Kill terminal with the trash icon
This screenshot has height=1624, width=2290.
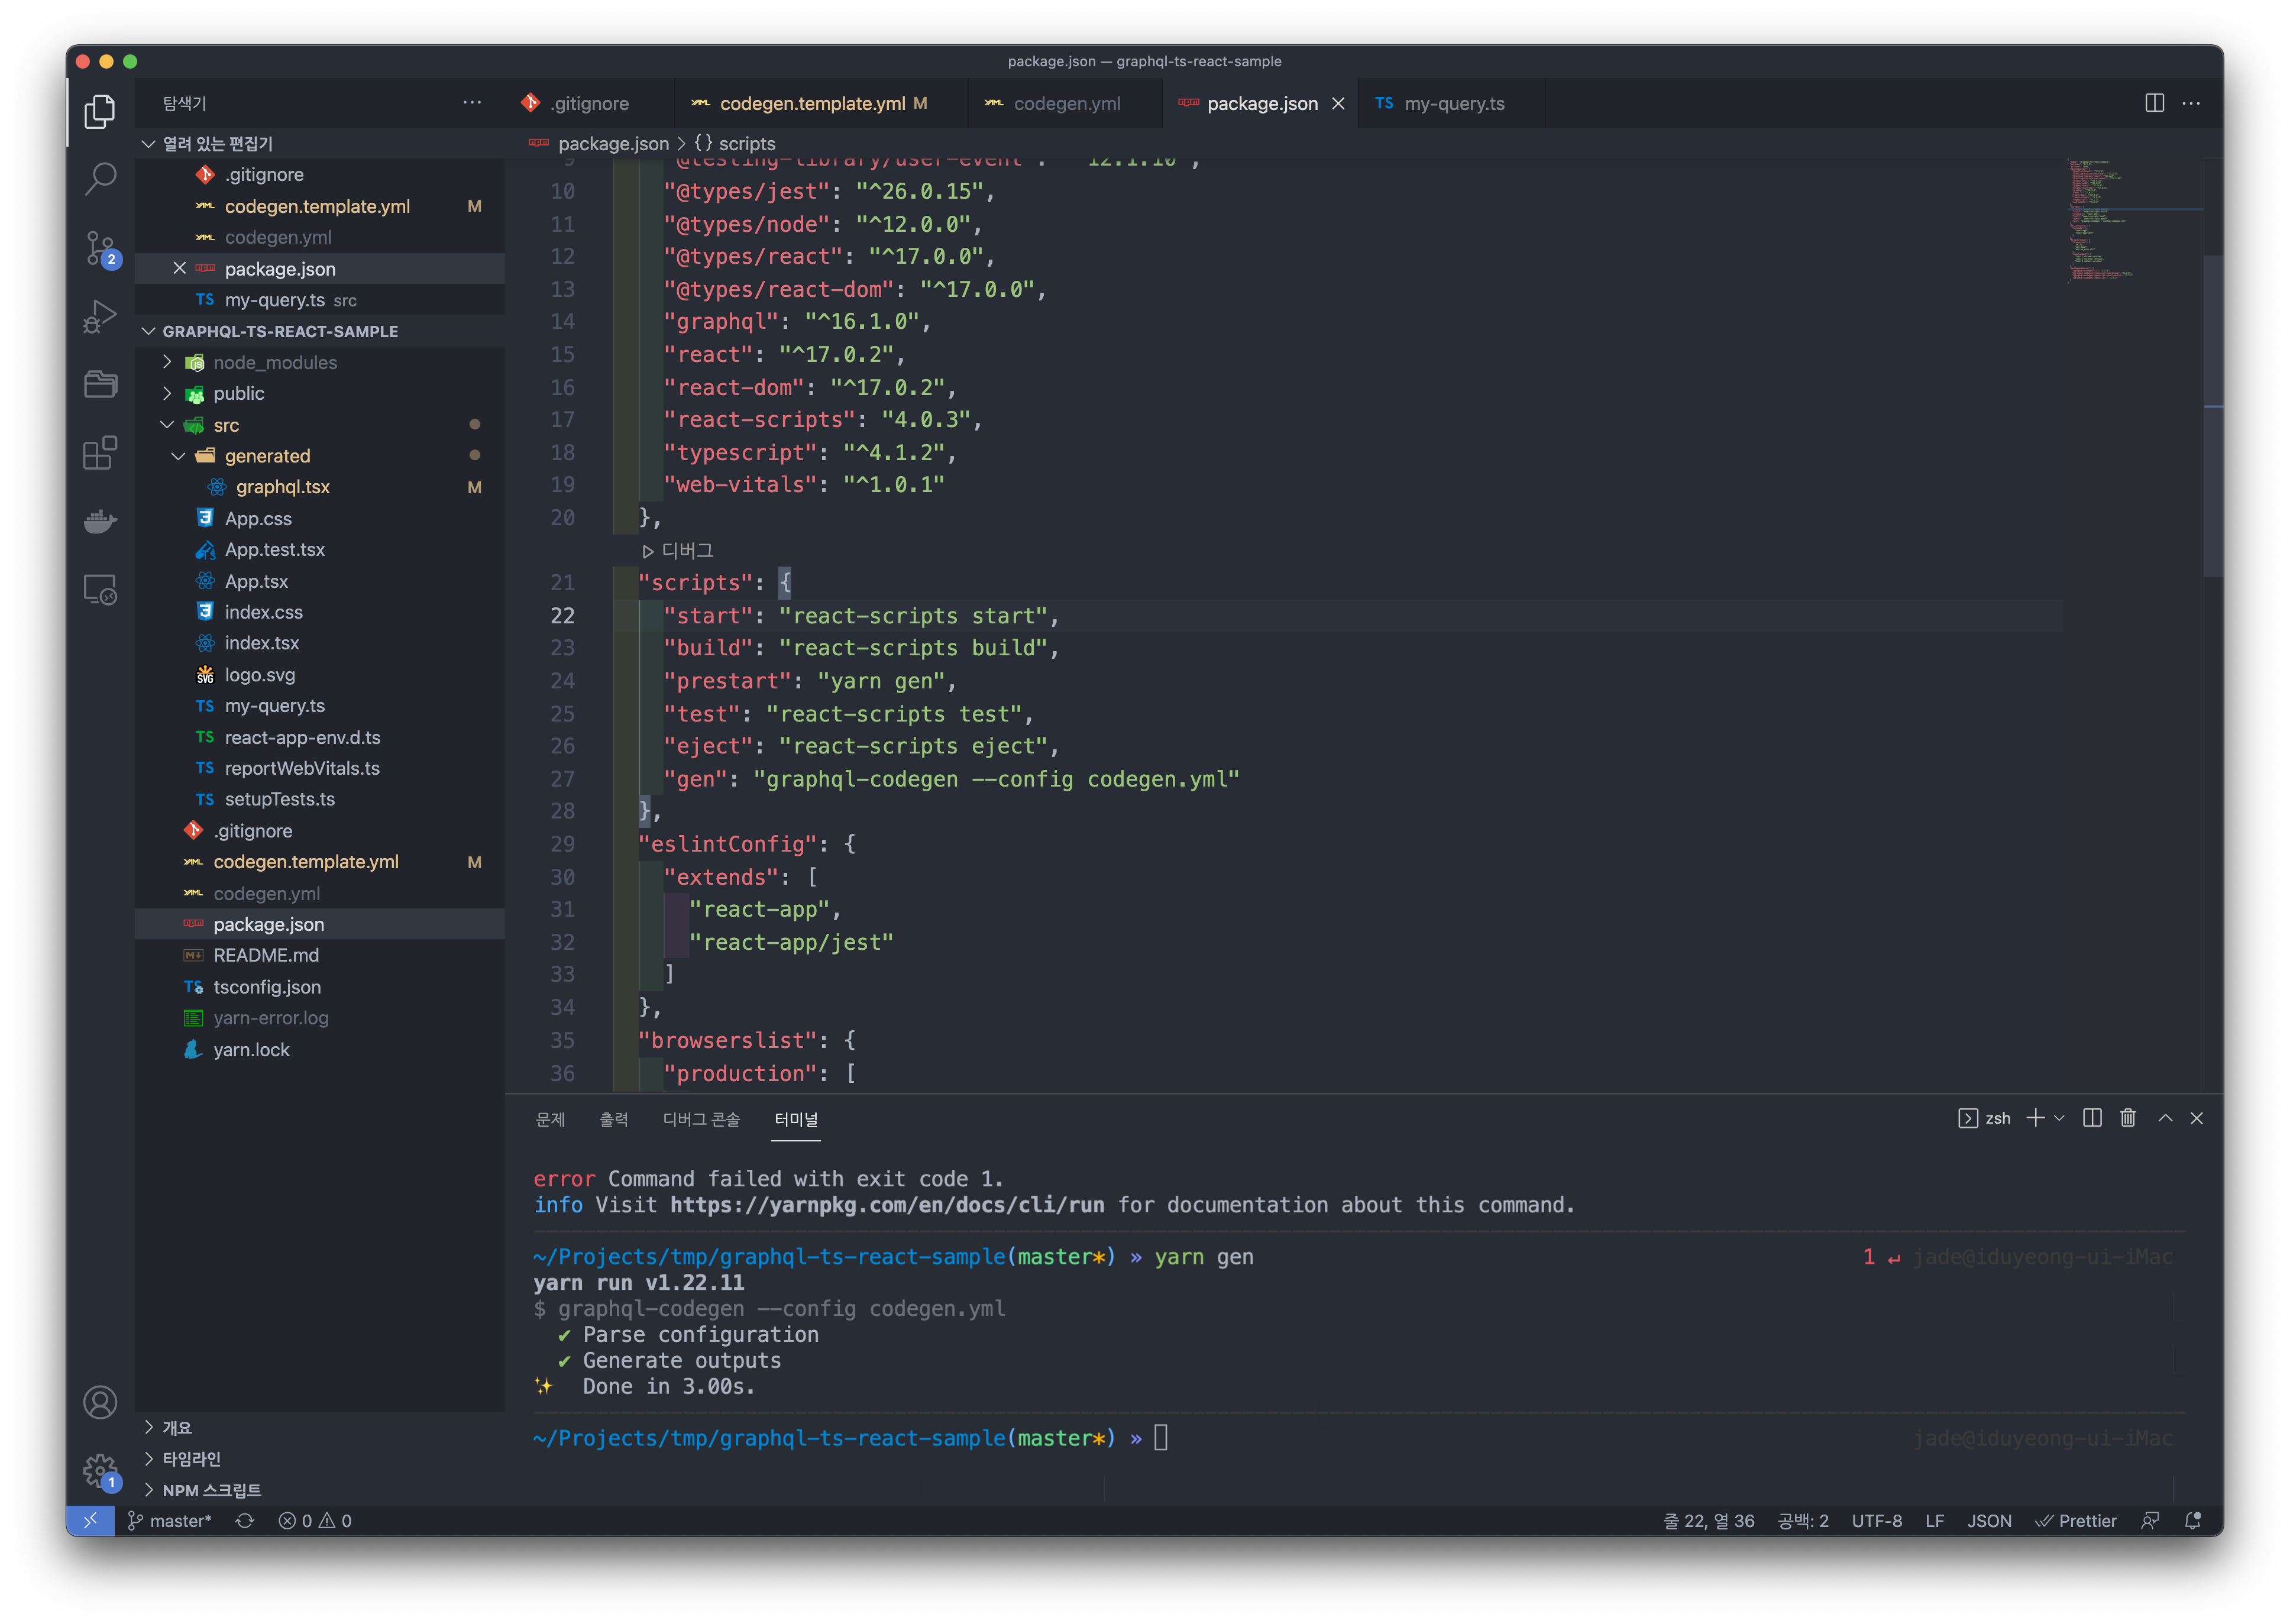(x=2127, y=1118)
